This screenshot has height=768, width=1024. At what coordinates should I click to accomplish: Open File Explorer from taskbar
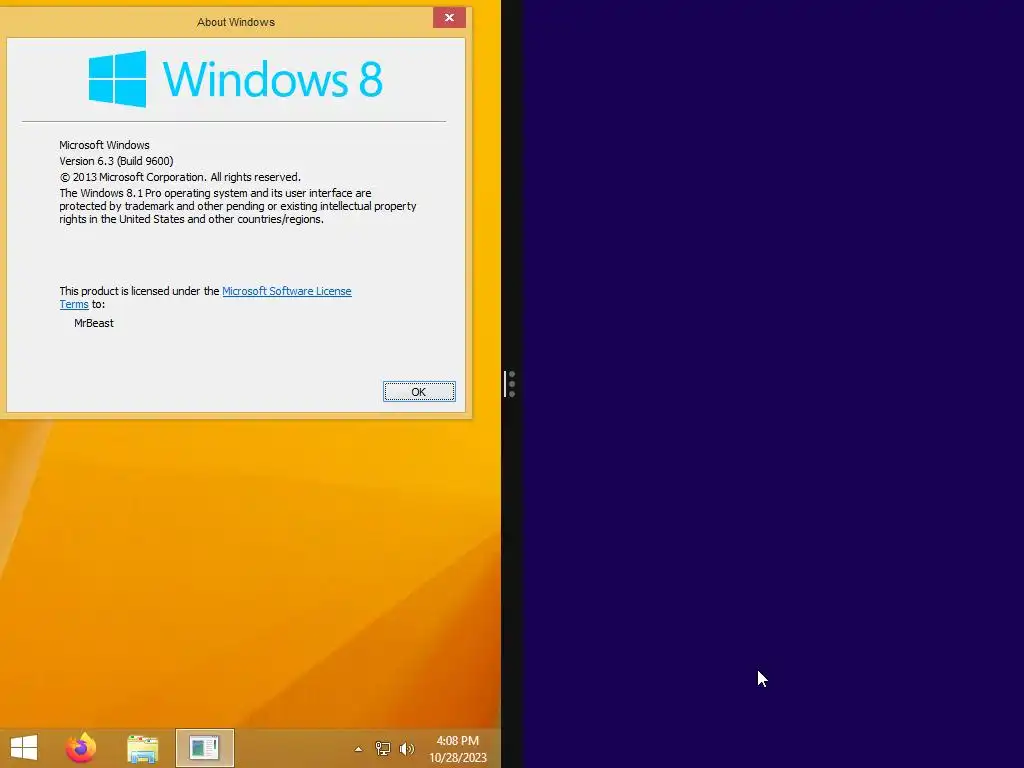click(142, 749)
